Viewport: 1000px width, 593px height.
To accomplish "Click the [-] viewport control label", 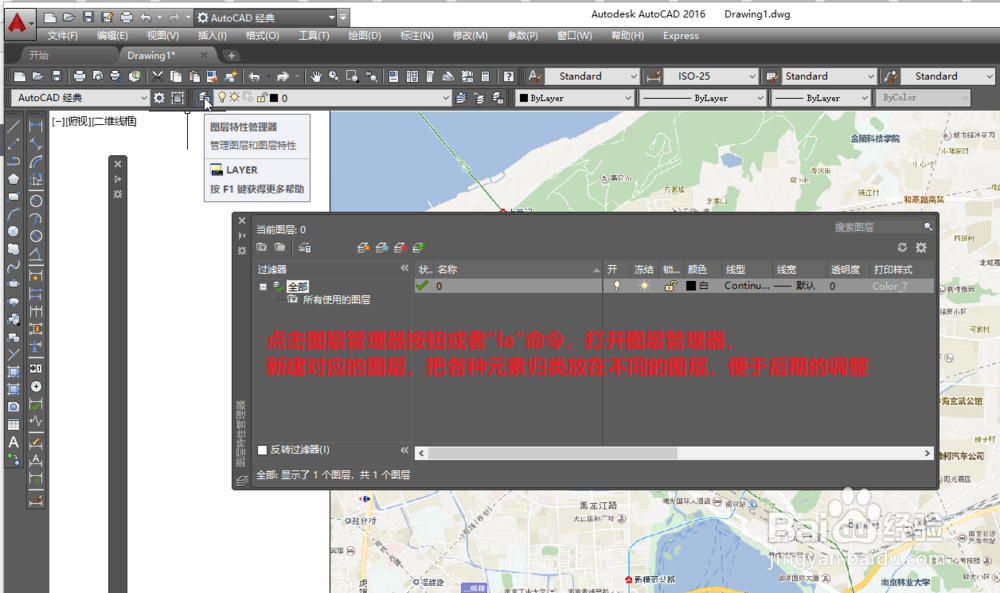I will click(x=58, y=121).
